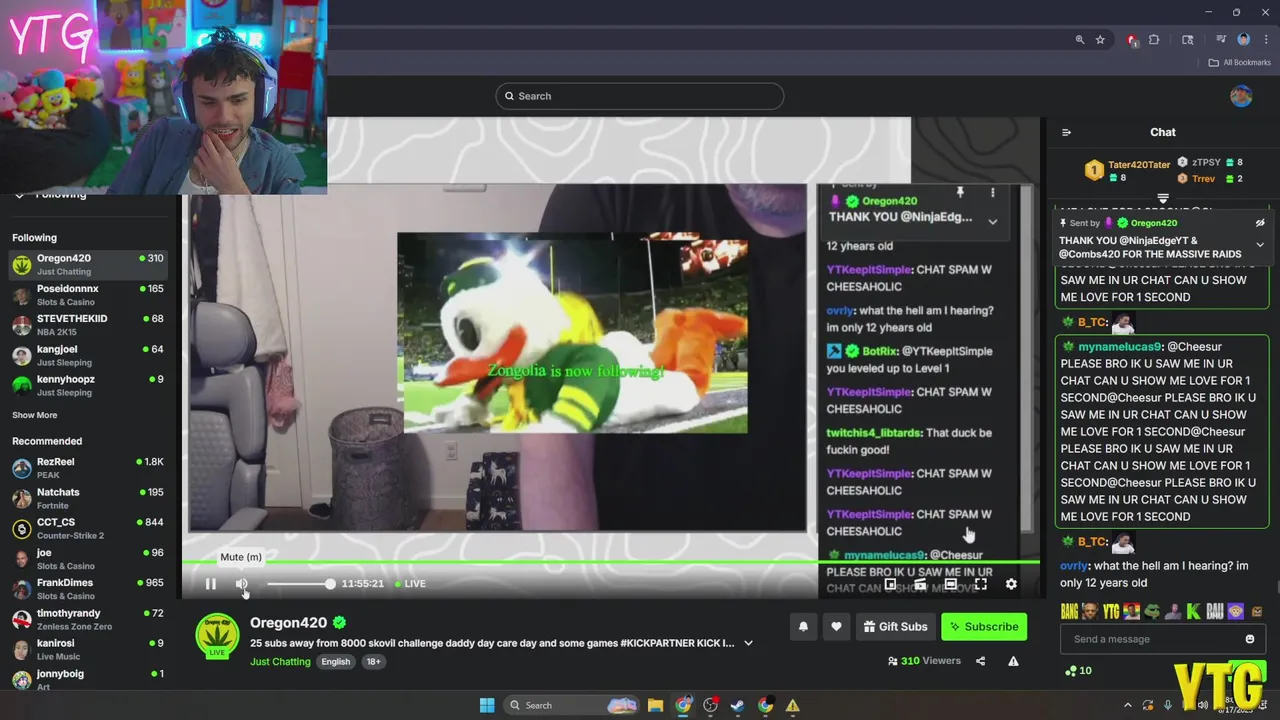The height and width of the screenshot is (720, 1280).
Task: Click the 18+ tag
Action: (x=373, y=662)
